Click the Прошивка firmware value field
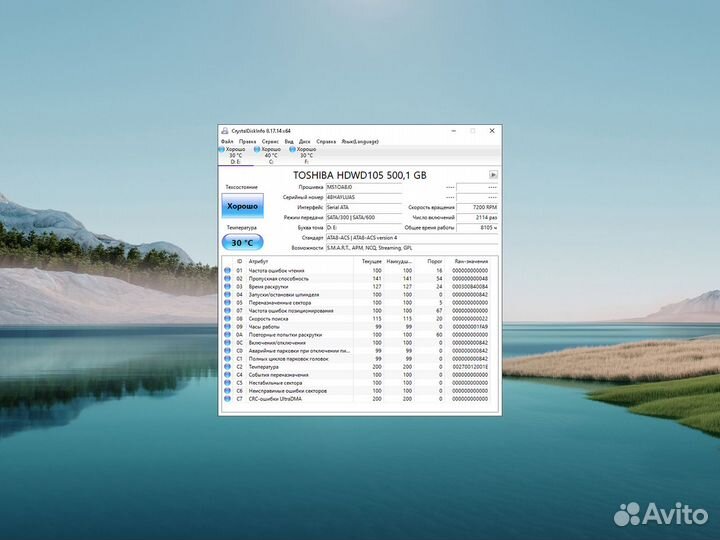This screenshot has width=720, height=540. [x=364, y=187]
